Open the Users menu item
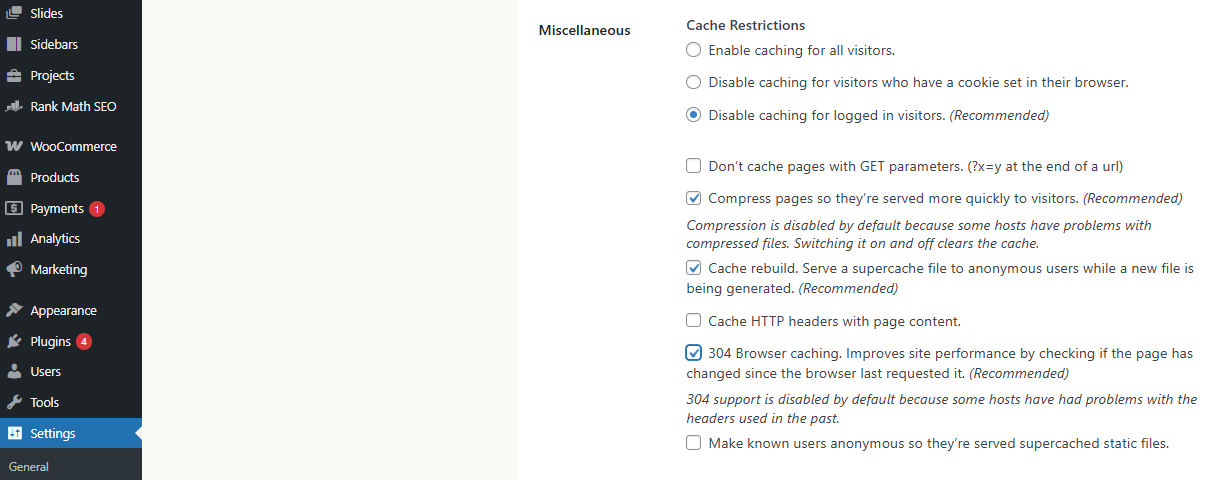Screen dimensions: 1213x480 pyautogui.click(x=45, y=372)
